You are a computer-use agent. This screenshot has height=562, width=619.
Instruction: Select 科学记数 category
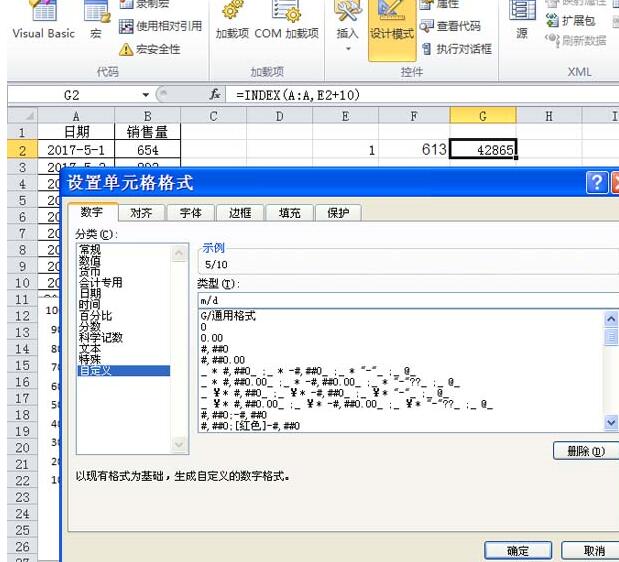(x=101, y=337)
